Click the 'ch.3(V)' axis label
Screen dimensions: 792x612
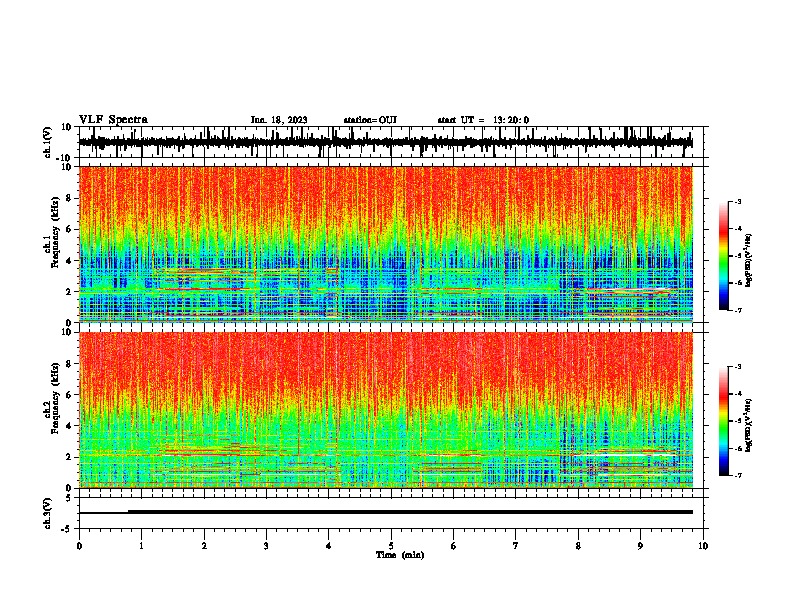point(48,513)
